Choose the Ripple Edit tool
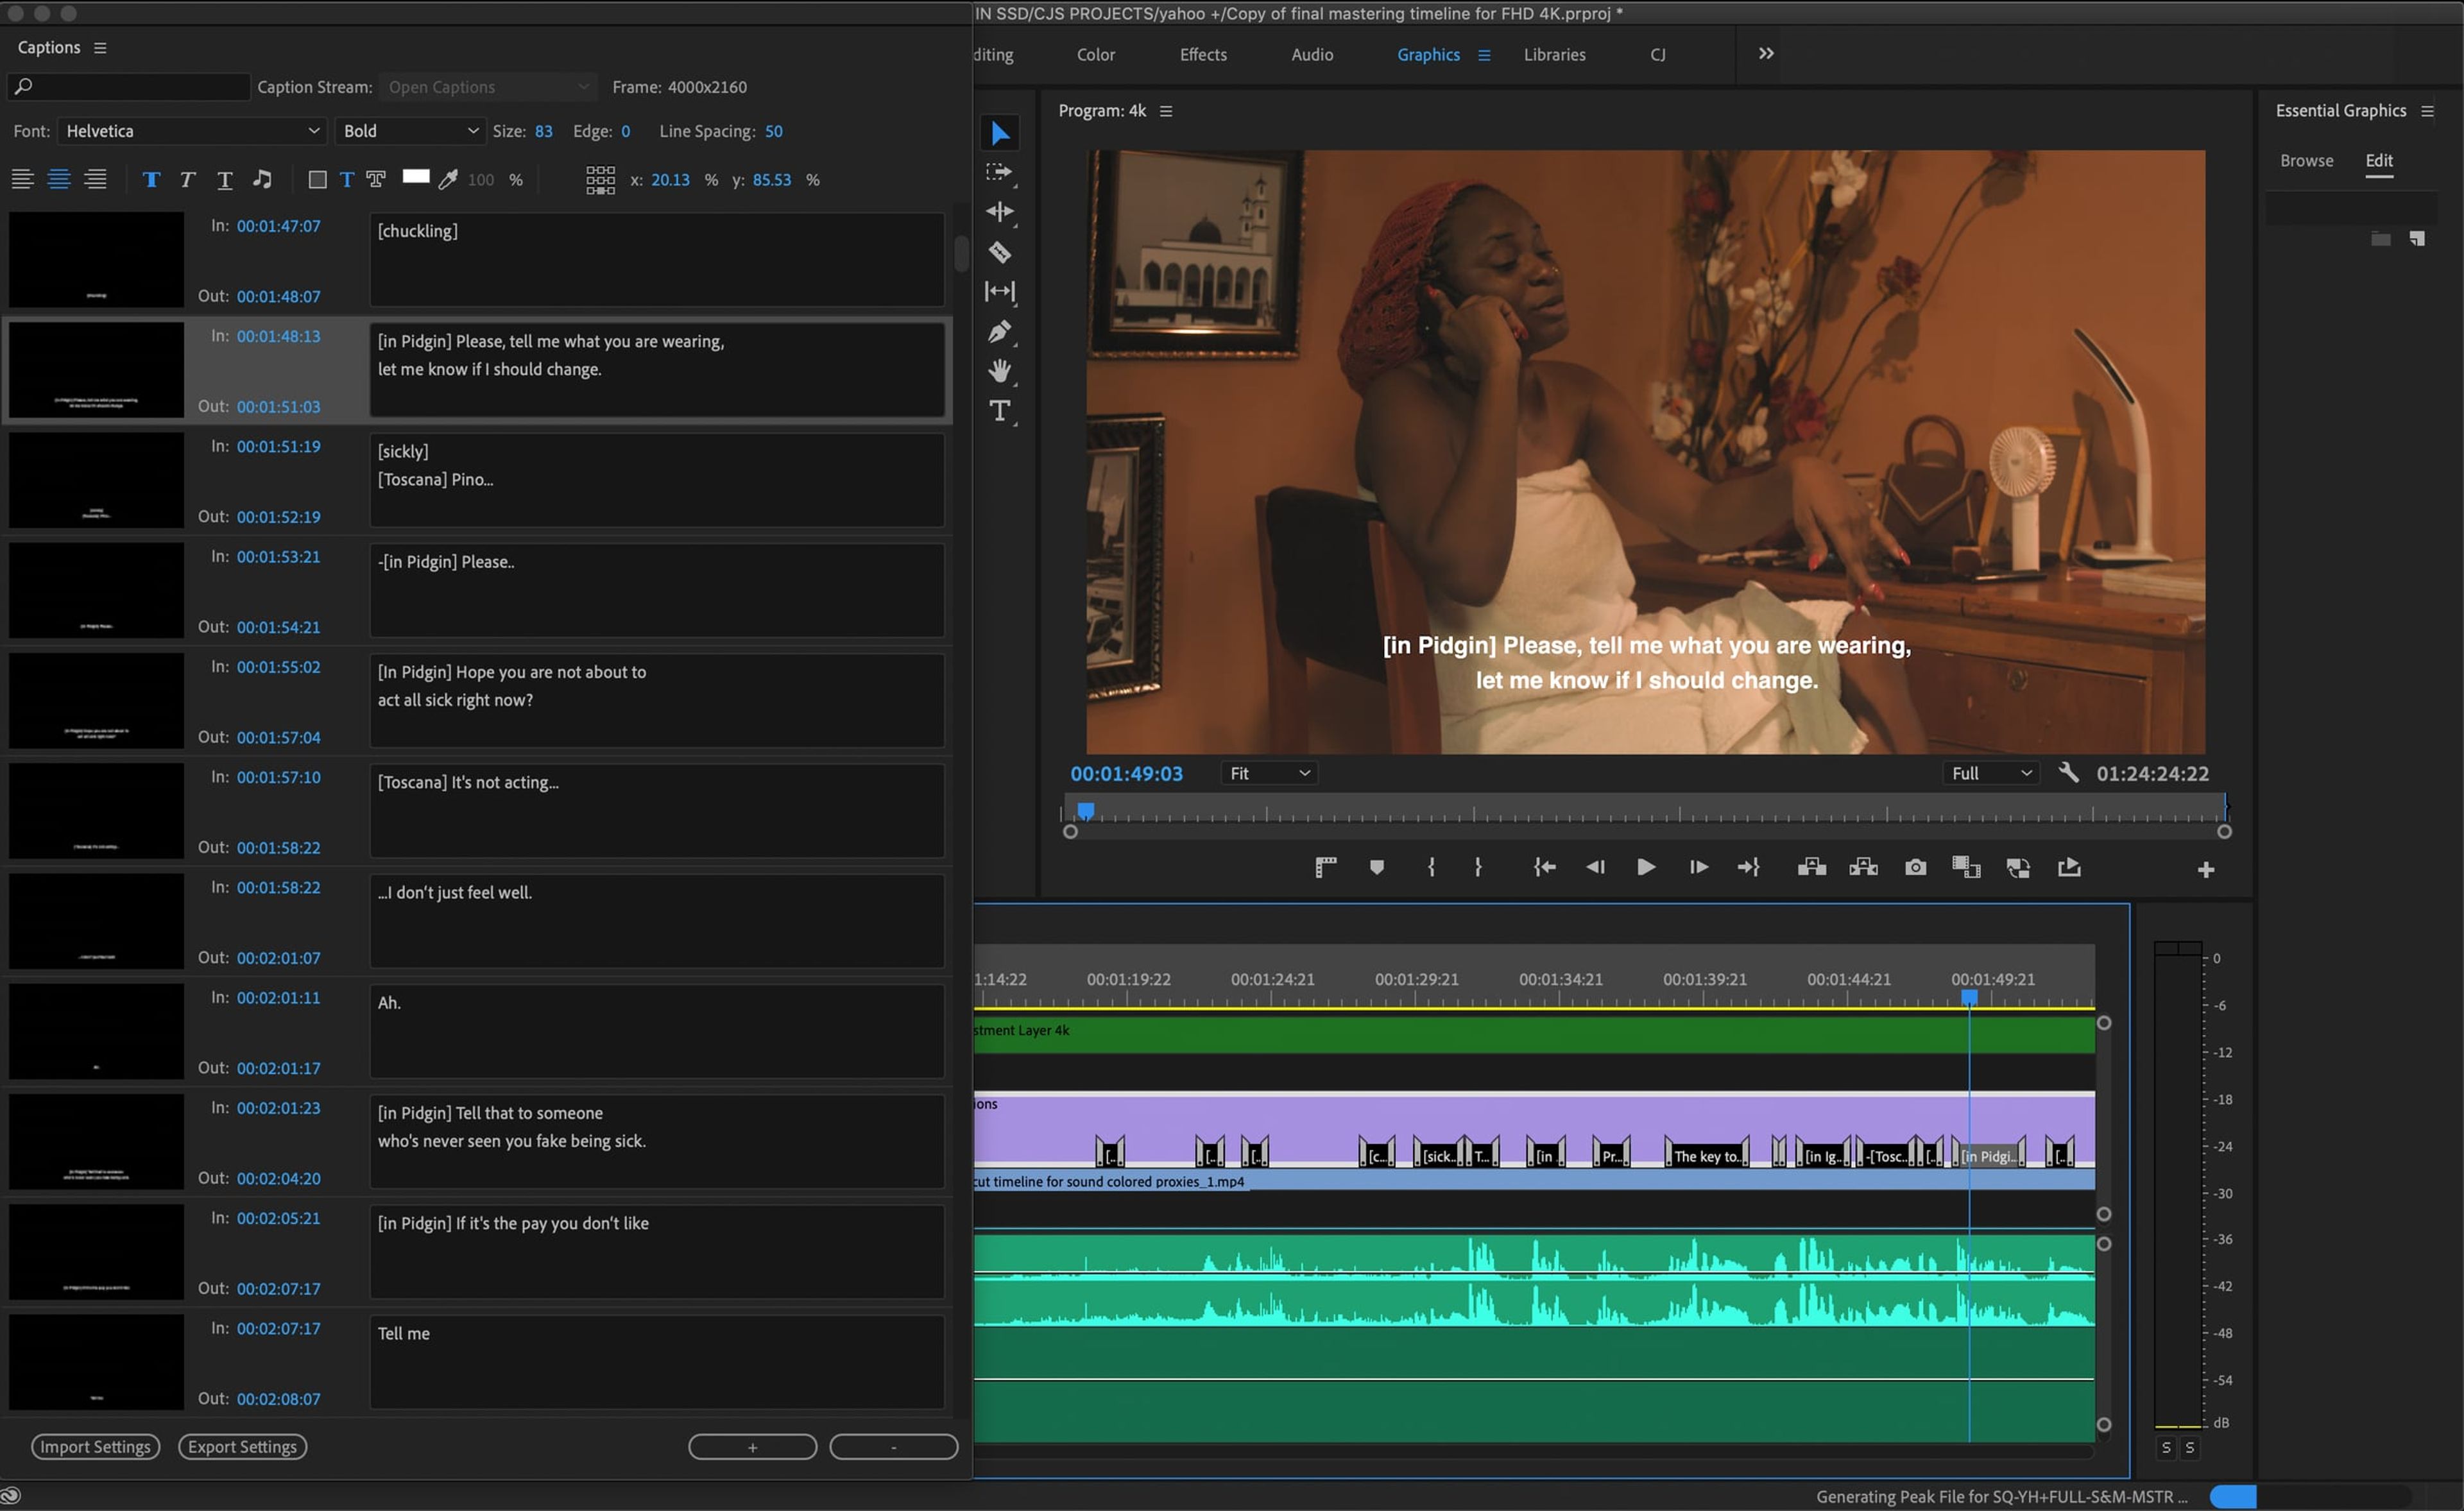This screenshot has height=1511, width=2464. [999, 212]
